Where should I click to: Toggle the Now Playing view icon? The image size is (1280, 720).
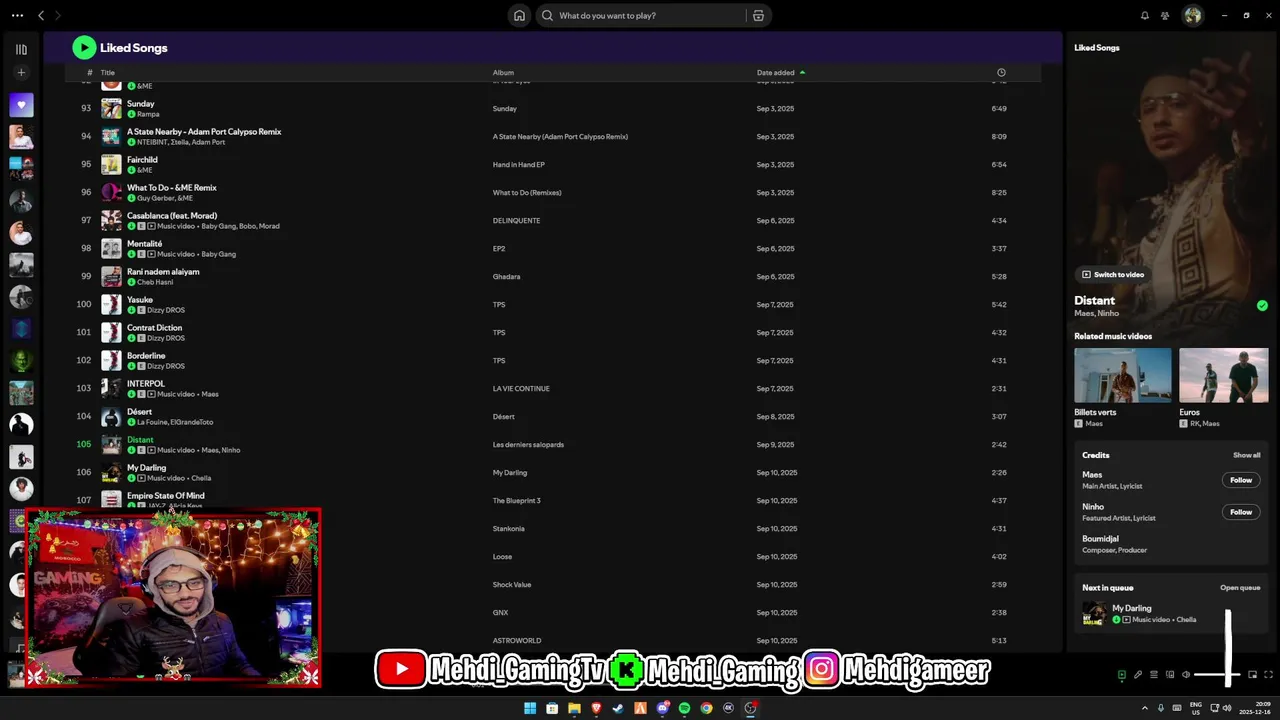click(x=1122, y=675)
